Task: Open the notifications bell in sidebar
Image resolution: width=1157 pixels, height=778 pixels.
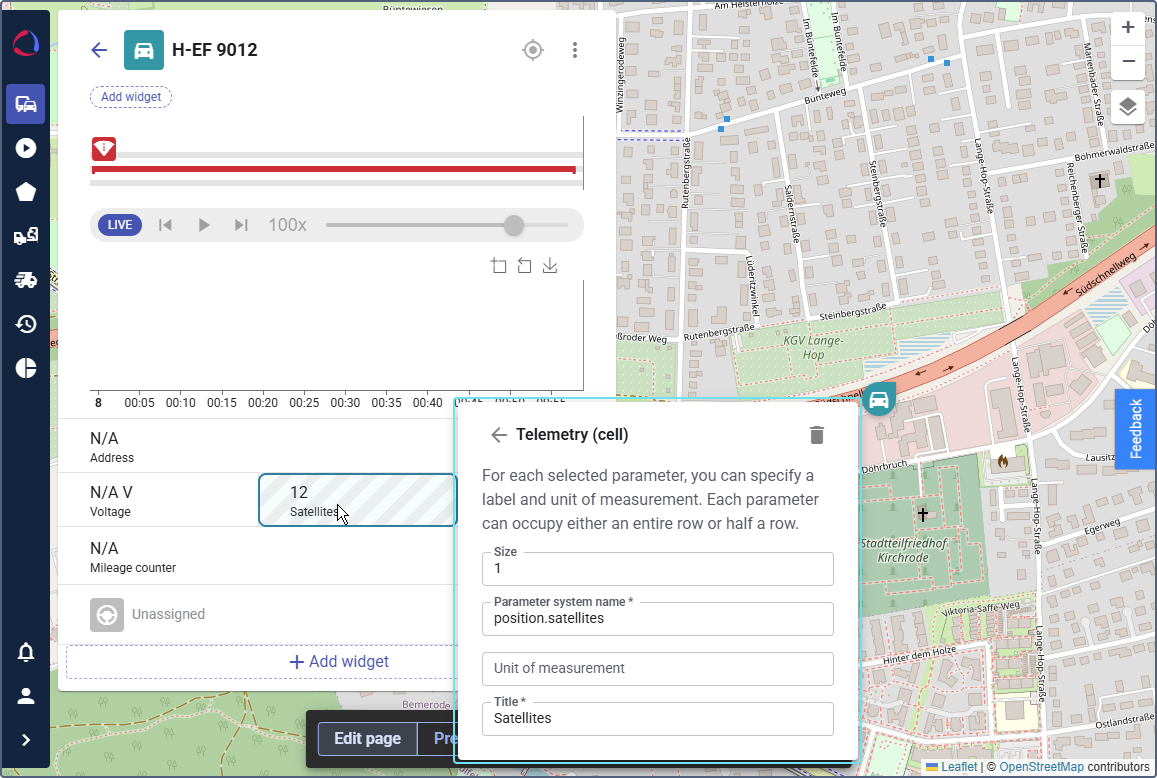Action: 26,653
